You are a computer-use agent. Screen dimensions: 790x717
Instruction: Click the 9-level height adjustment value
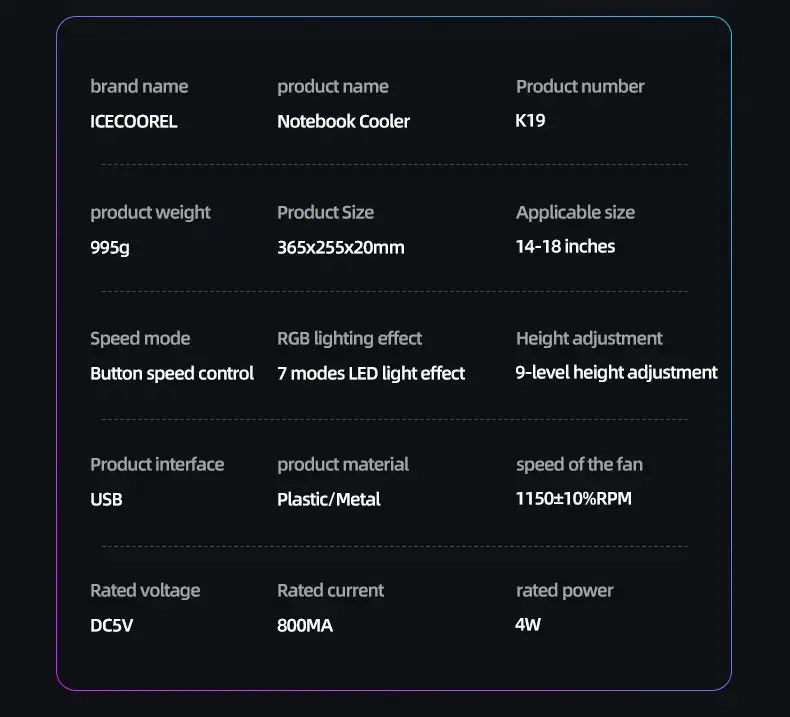(616, 373)
